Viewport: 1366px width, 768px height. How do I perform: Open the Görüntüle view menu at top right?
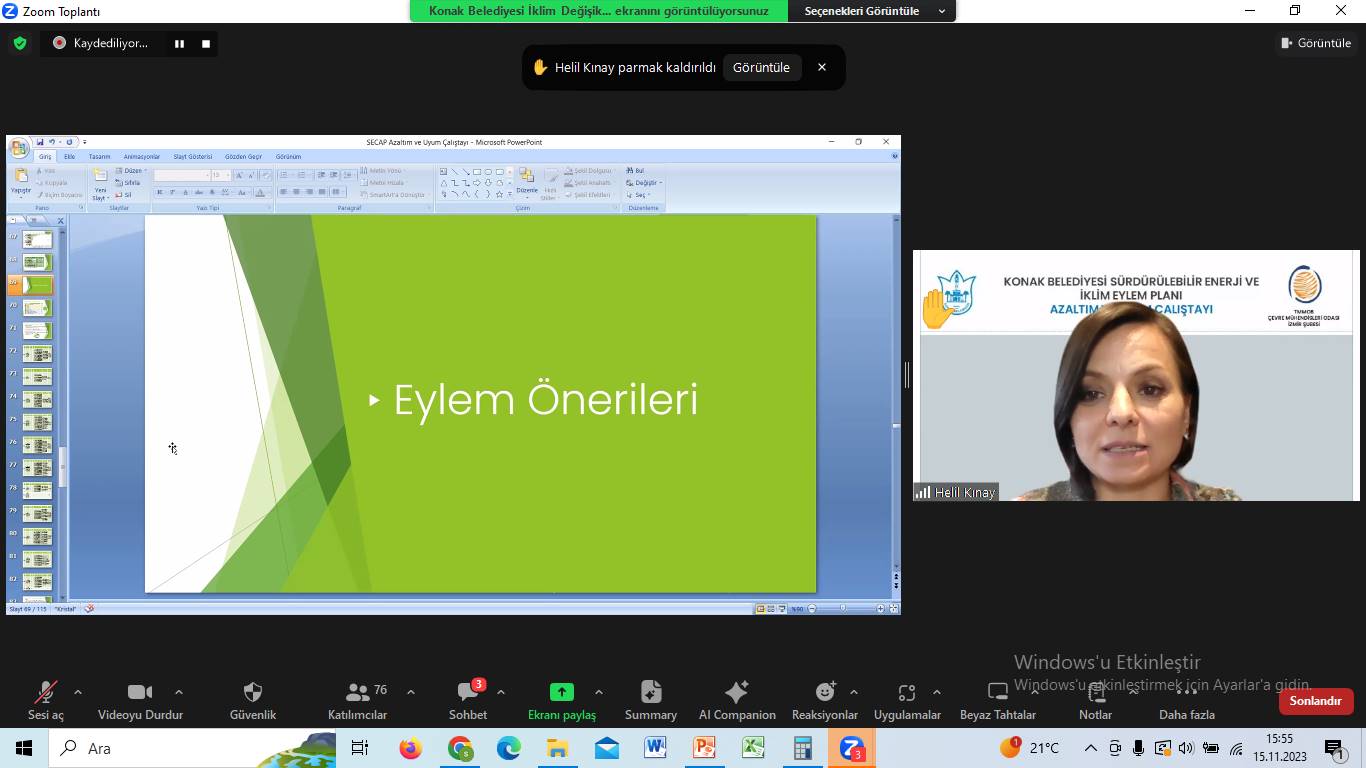tap(1316, 43)
